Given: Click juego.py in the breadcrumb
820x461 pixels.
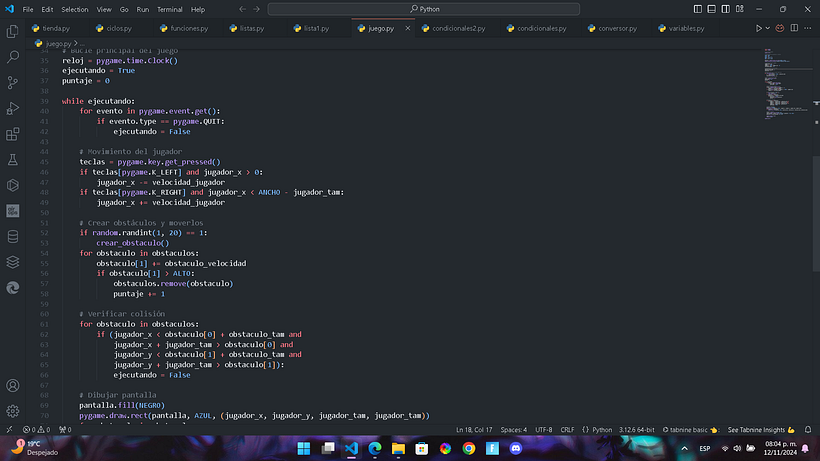Looking at the screenshot, I should (x=58, y=43).
